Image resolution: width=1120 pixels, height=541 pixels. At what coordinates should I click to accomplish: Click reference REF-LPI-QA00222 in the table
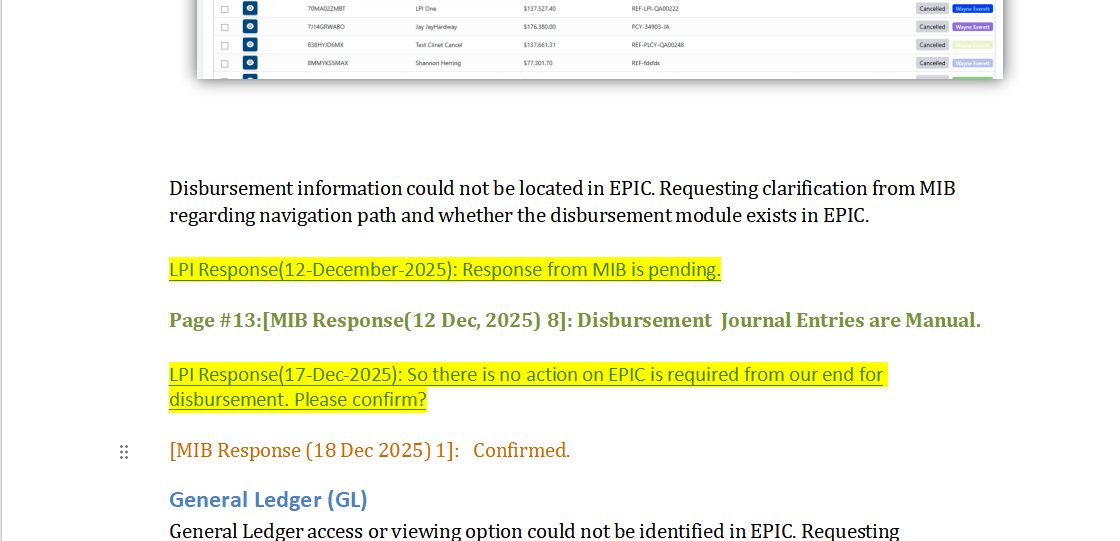[655, 9]
